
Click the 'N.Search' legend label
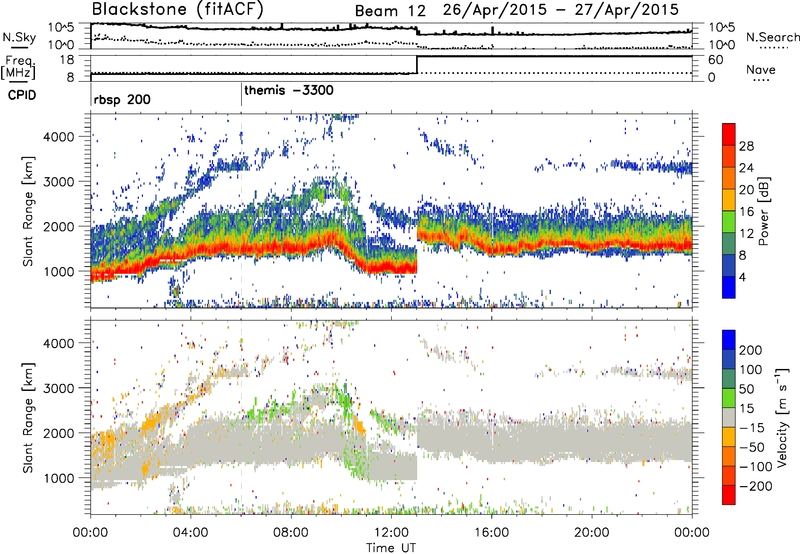click(x=772, y=37)
